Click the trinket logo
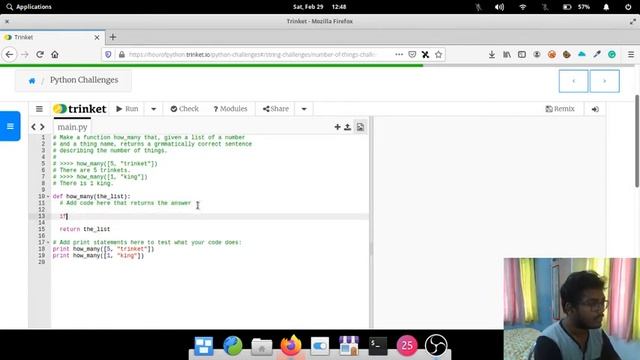This screenshot has height=360, width=640. [80, 109]
